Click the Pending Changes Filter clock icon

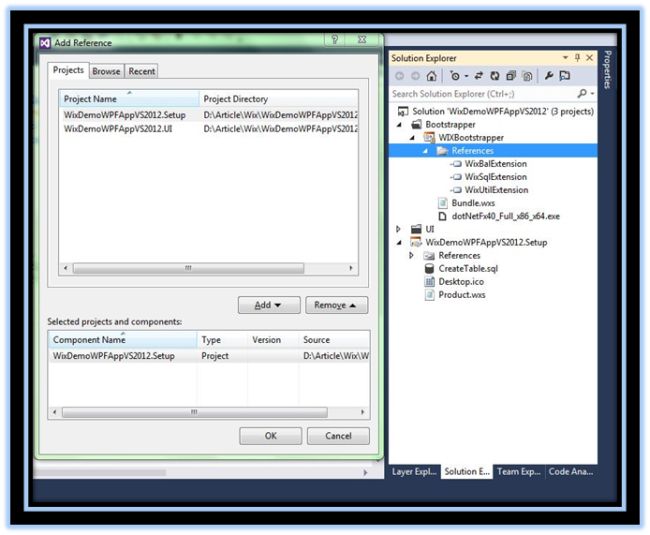tap(455, 76)
